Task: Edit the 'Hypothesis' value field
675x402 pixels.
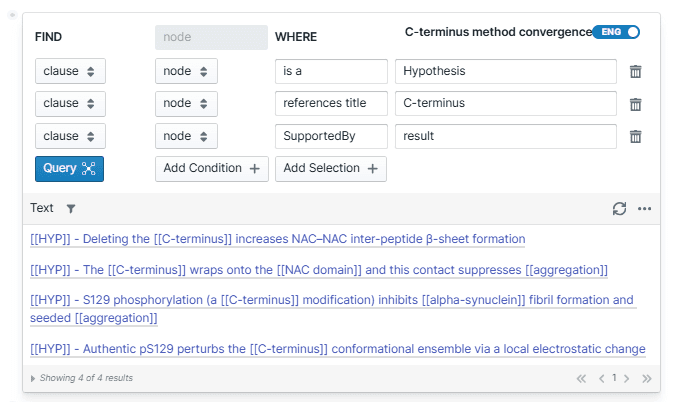Action: 506,71
